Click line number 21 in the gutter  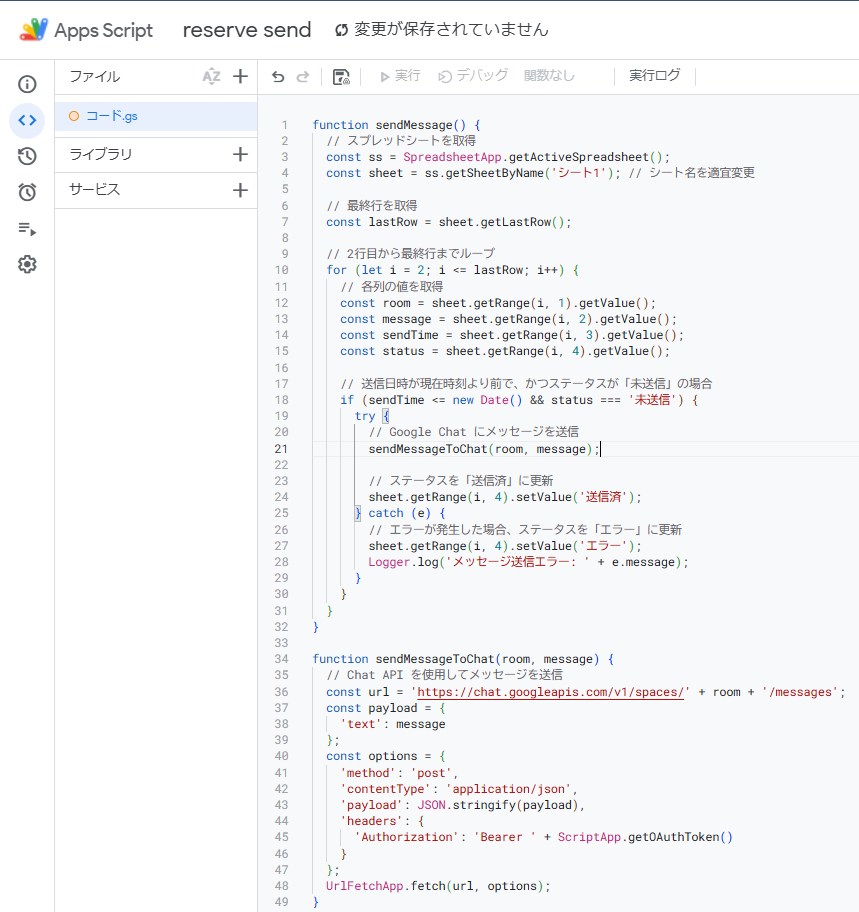[281, 449]
